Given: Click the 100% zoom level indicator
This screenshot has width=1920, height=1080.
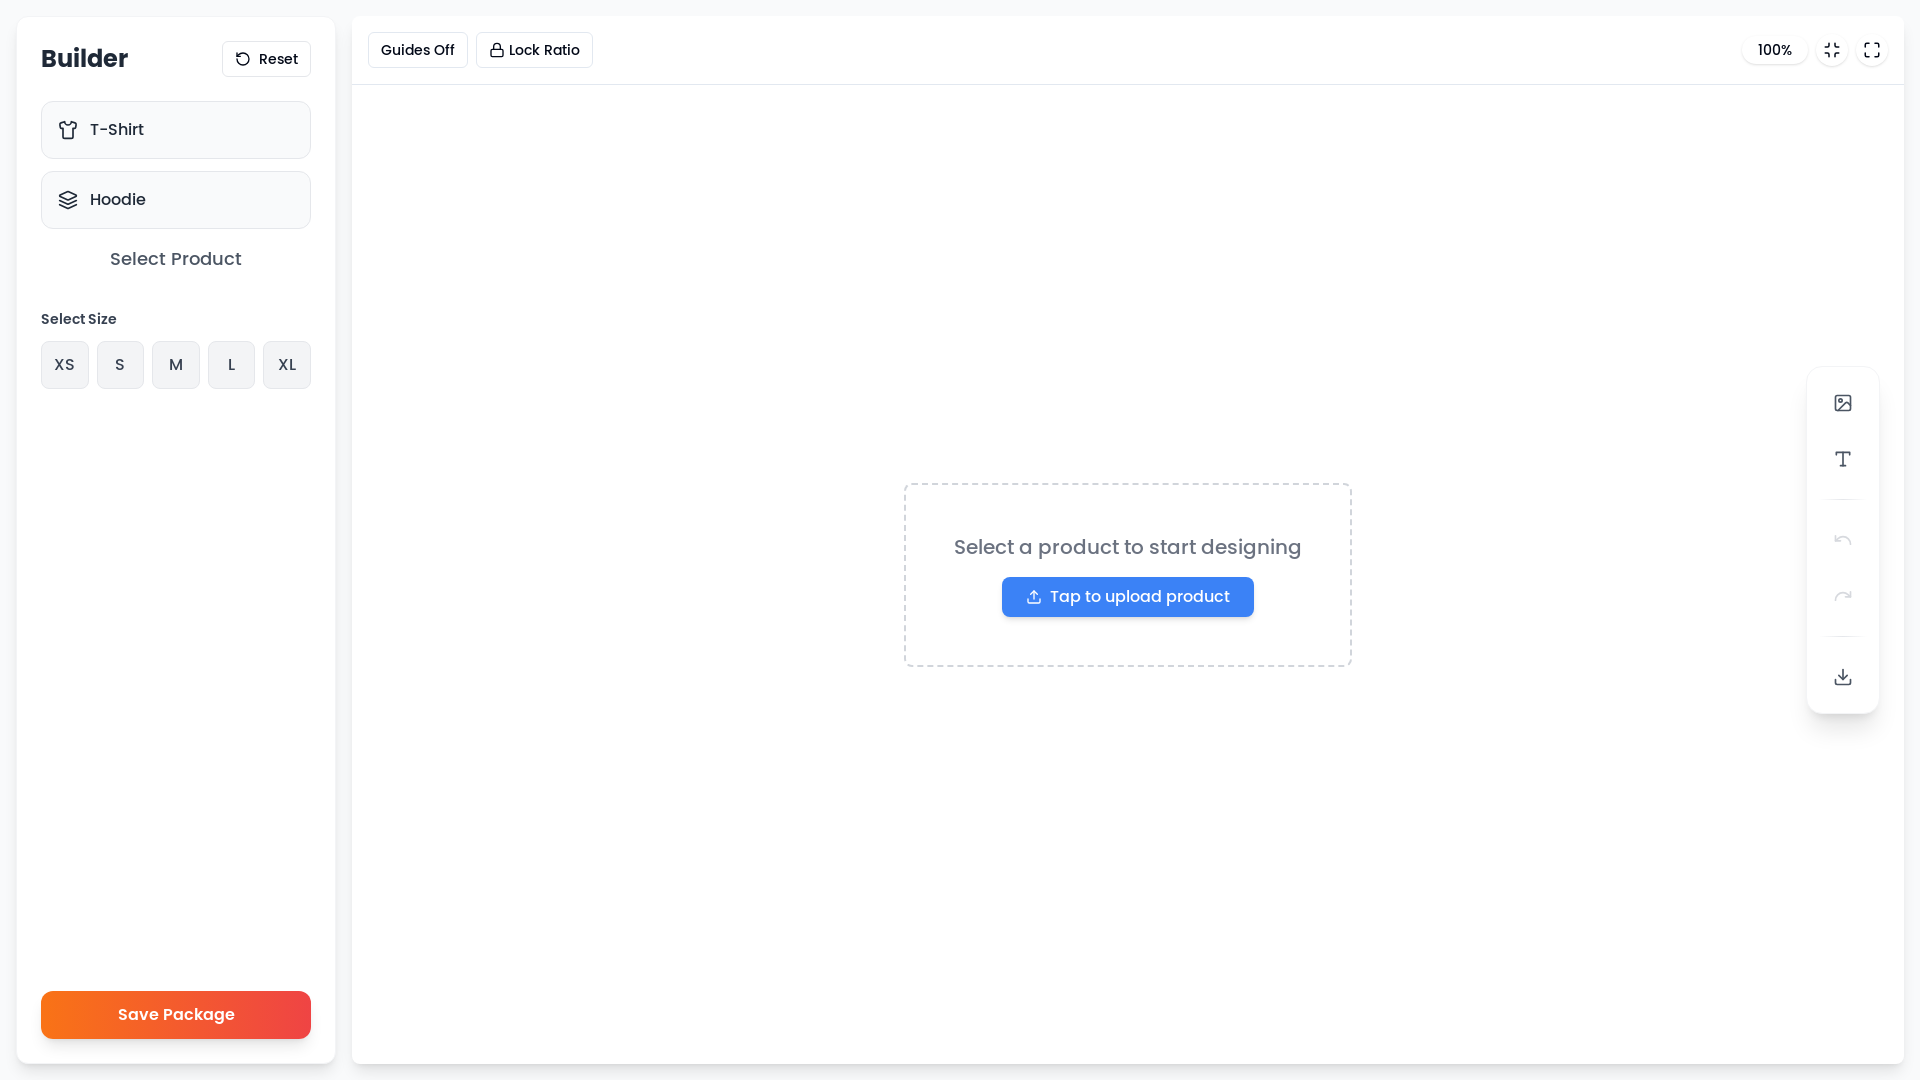Looking at the screenshot, I should point(1774,50).
